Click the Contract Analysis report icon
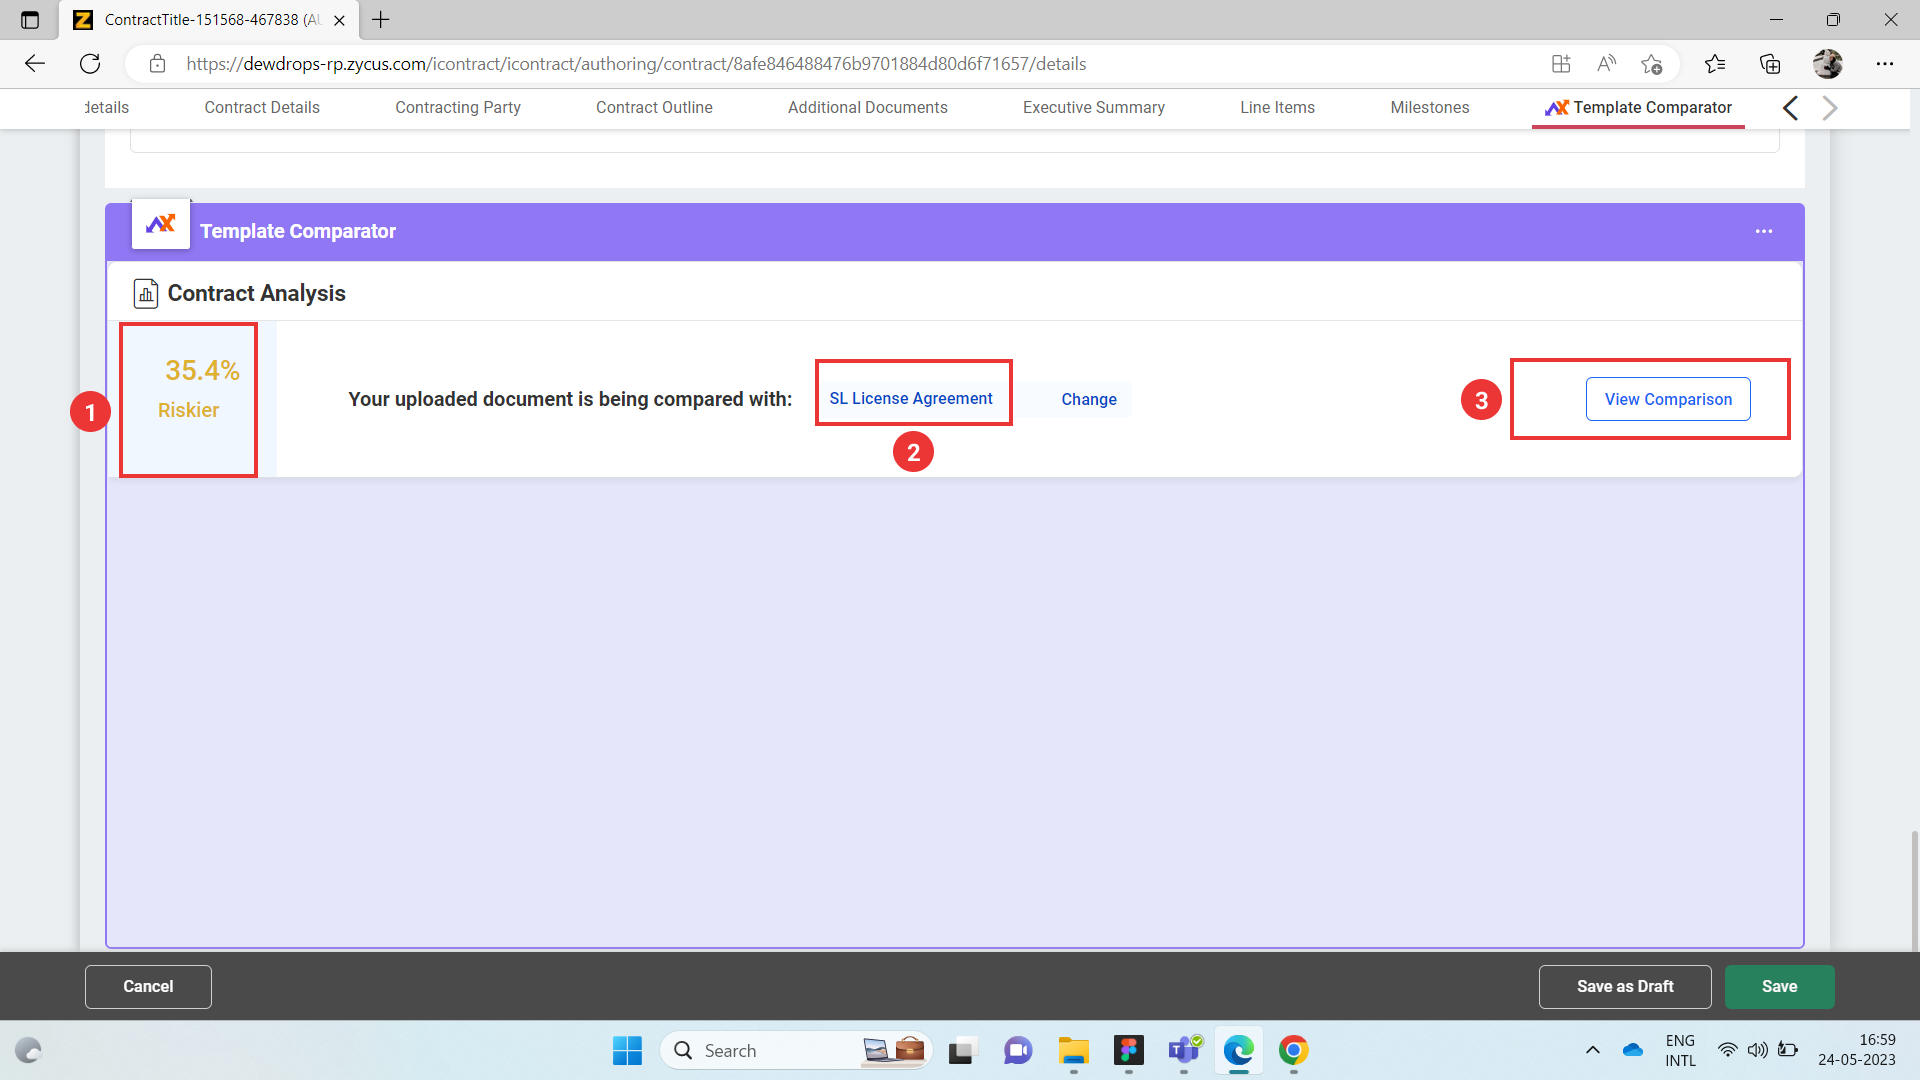The image size is (1920, 1080). 146,293
